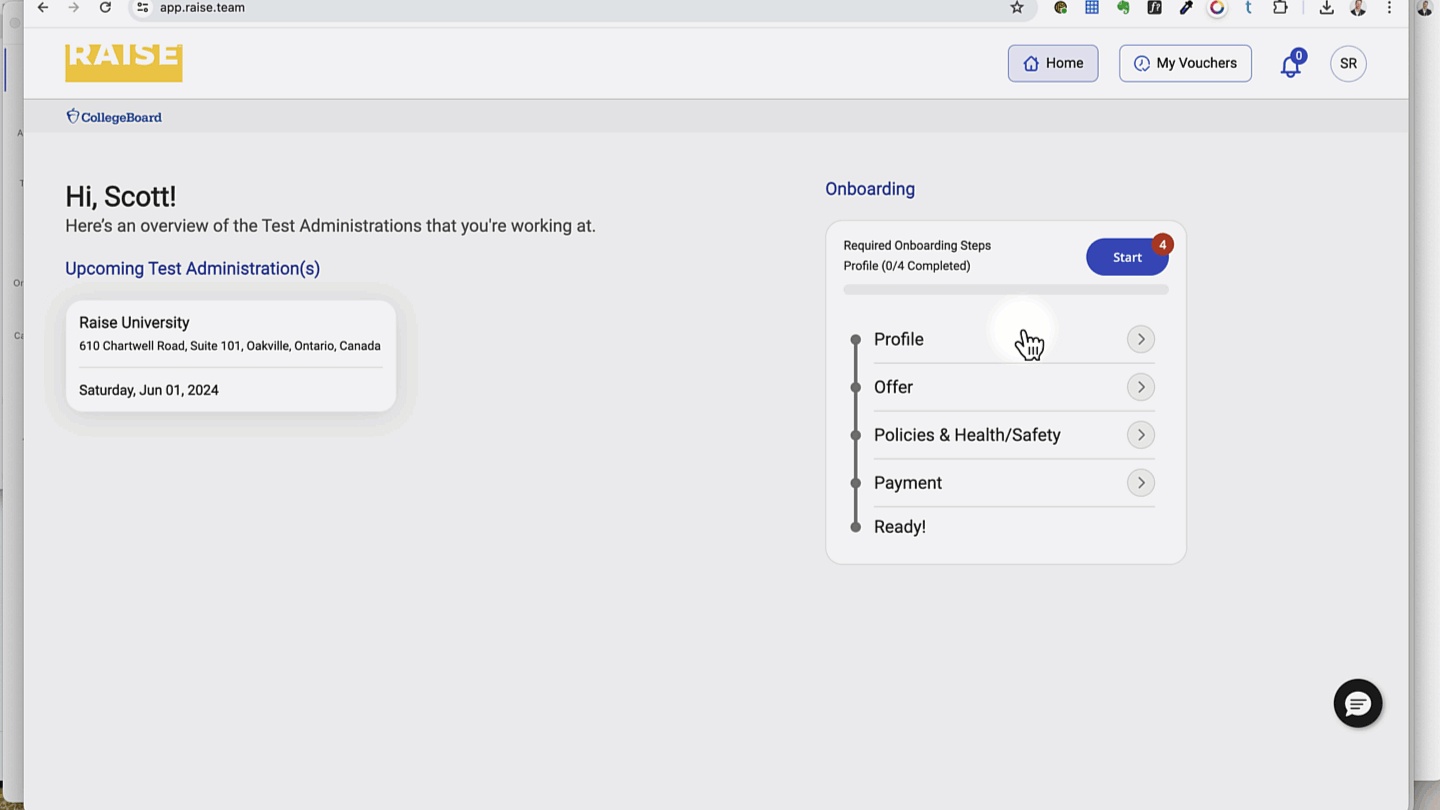Viewport: 1440px width, 810px height.
Task: Open the Raise University test administration card
Action: pos(230,356)
